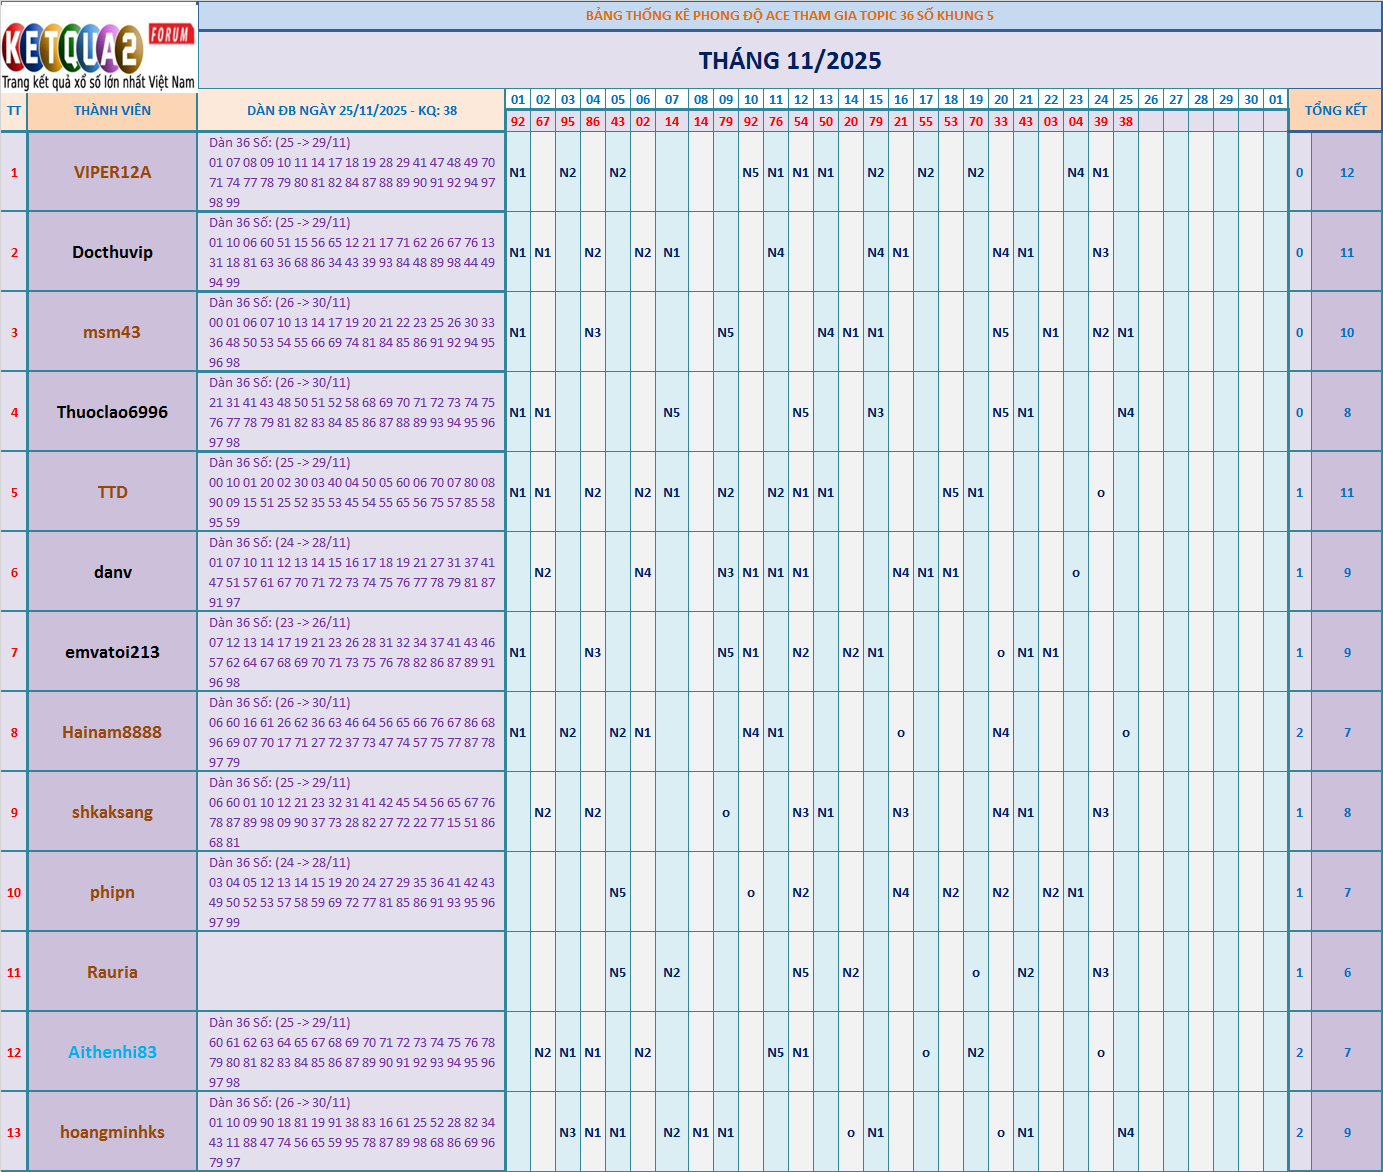Image resolution: width=1383 pixels, height=1172 pixels.
Task: Select day 25 column header
Action: [1126, 100]
